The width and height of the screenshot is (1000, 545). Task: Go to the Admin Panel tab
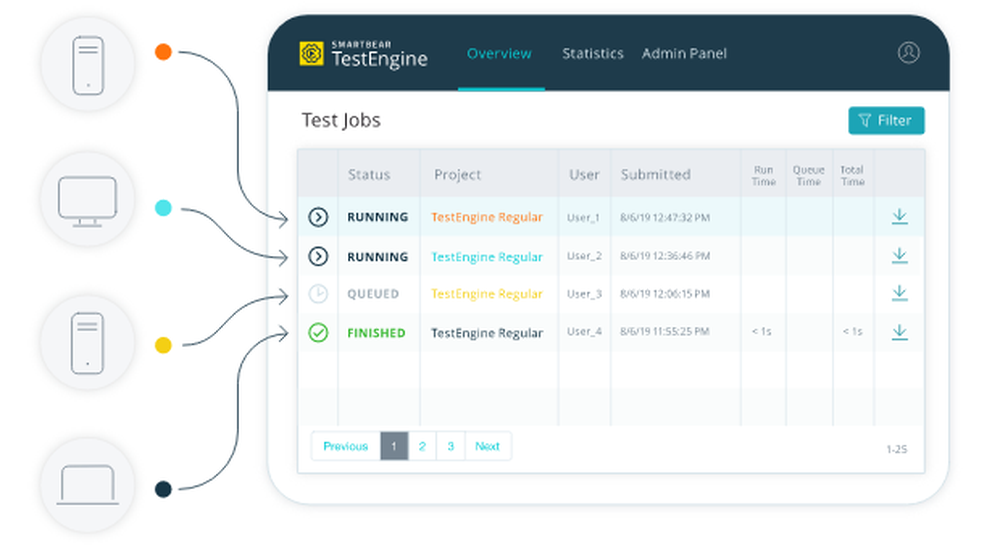(x=684, y=54)
